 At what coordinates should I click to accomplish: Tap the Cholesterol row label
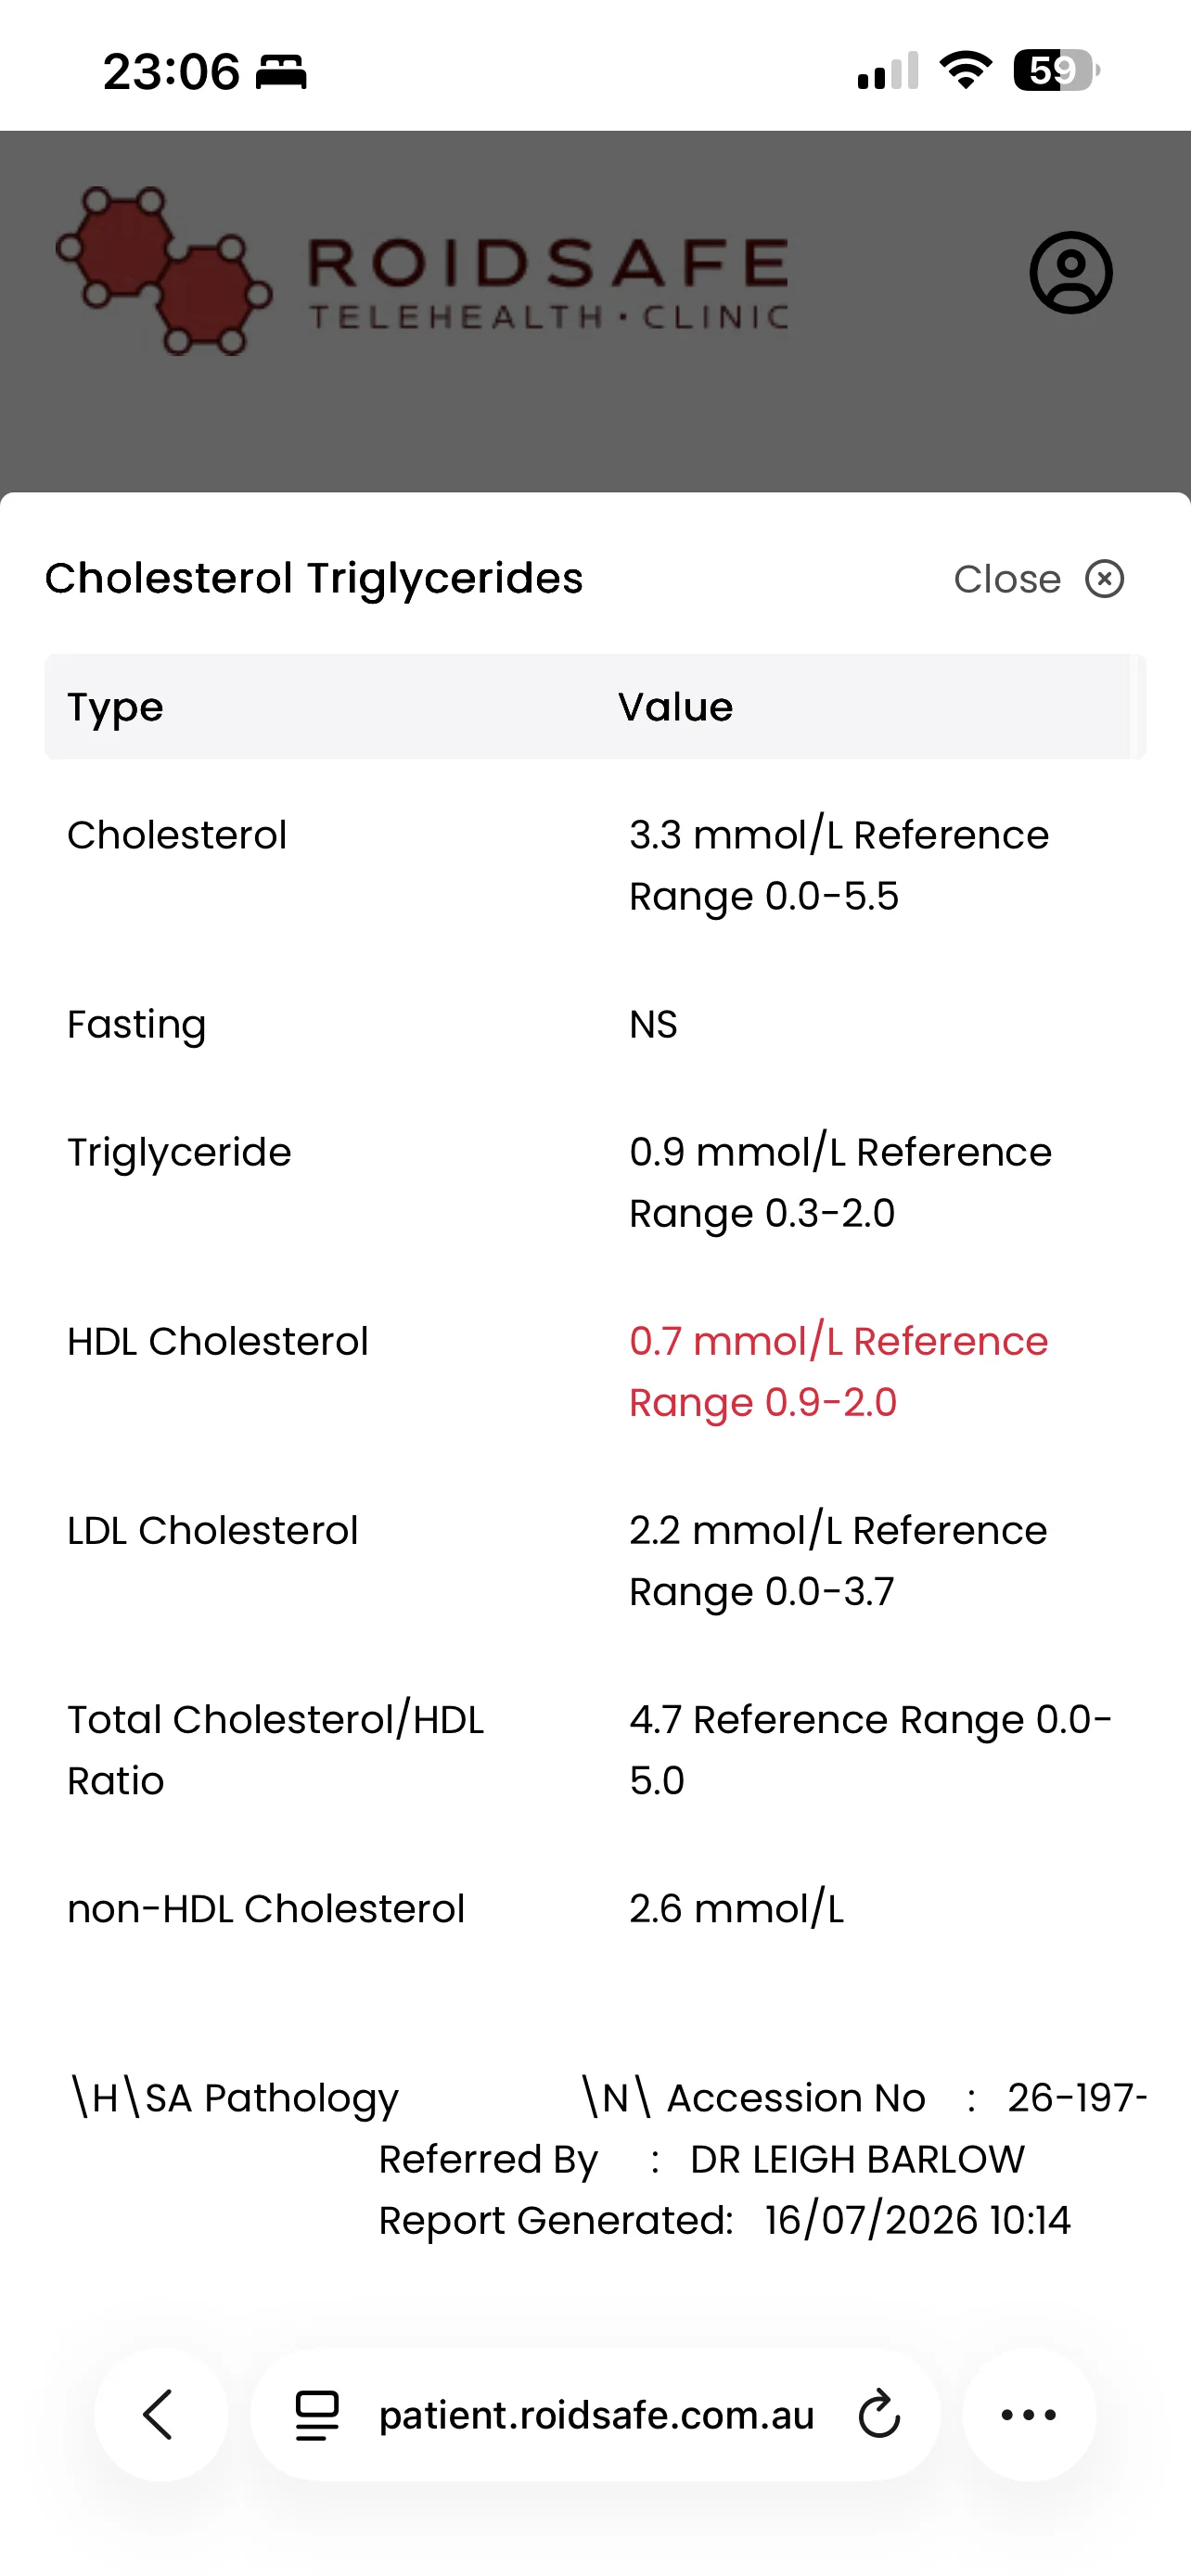[177, 835]
